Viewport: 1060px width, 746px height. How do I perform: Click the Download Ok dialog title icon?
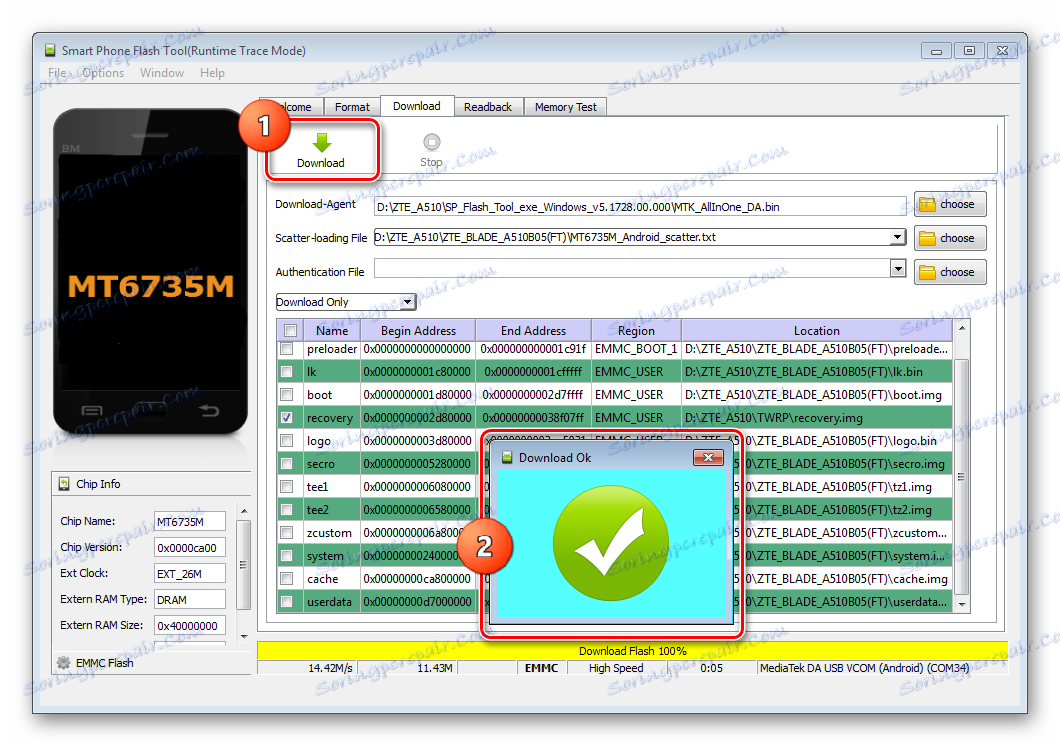506,457
